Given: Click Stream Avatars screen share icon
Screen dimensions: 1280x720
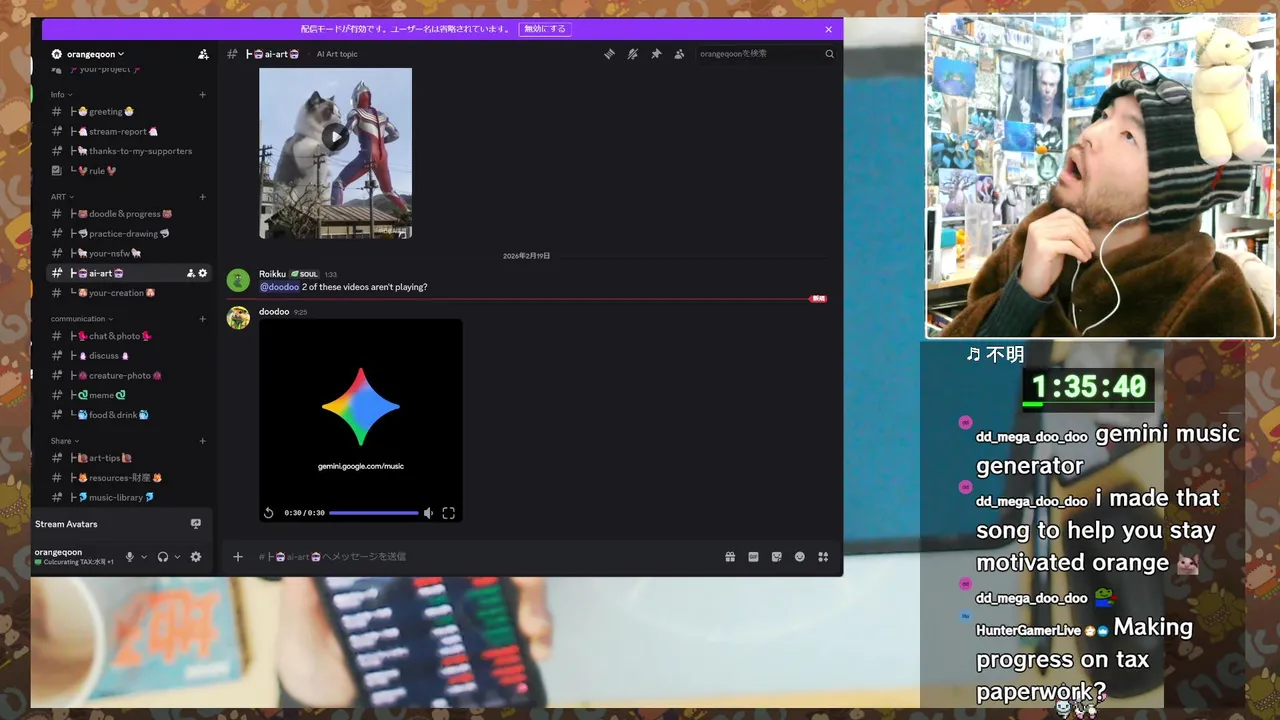Looking at the screenshot, I should (x=196, y=524).
